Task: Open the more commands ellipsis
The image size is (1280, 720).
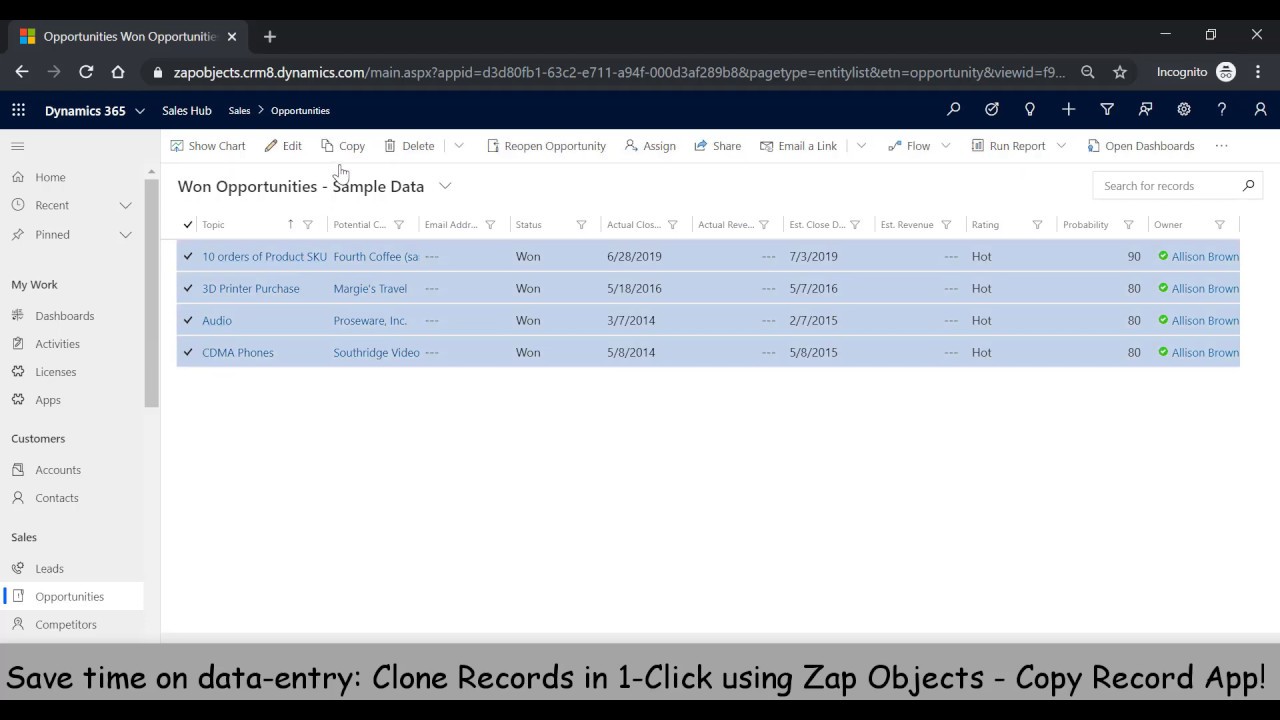Action: pos(1221,146)
